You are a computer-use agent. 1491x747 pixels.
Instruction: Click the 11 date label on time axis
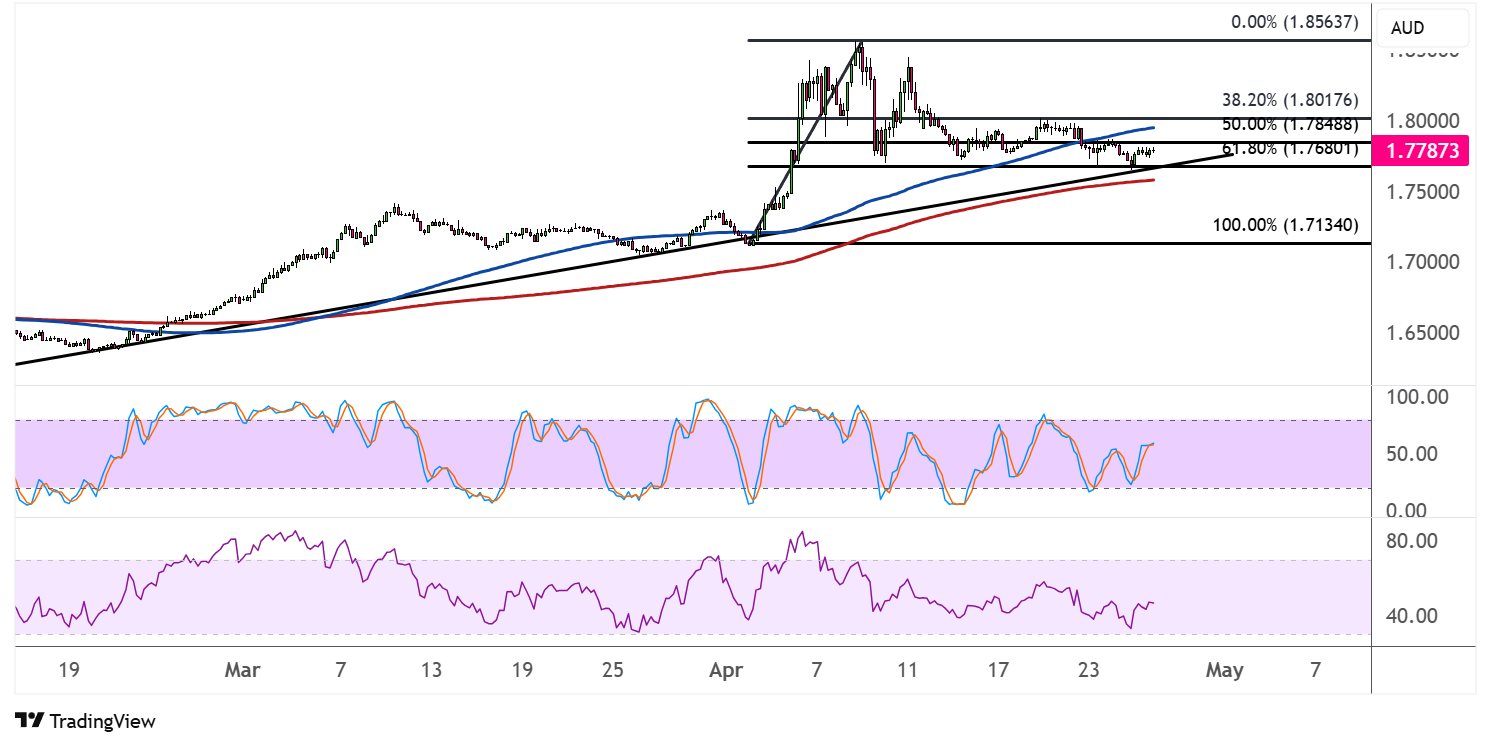(x=907, y=671)
